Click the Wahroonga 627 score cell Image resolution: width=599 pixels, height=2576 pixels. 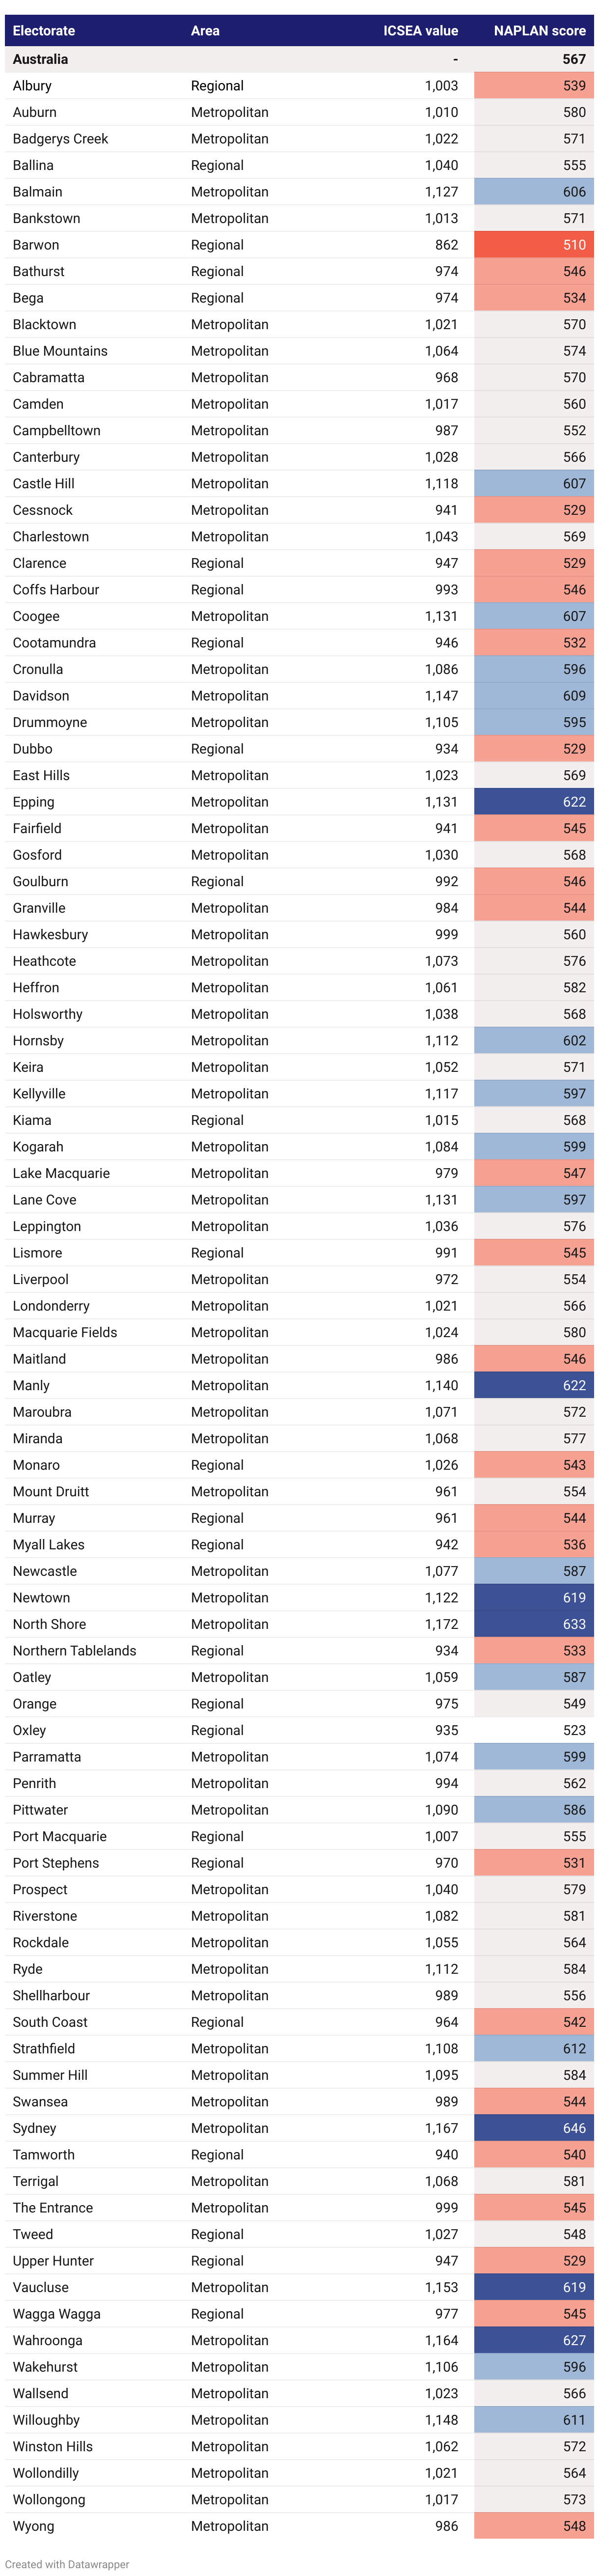[x=534, y=2340]
